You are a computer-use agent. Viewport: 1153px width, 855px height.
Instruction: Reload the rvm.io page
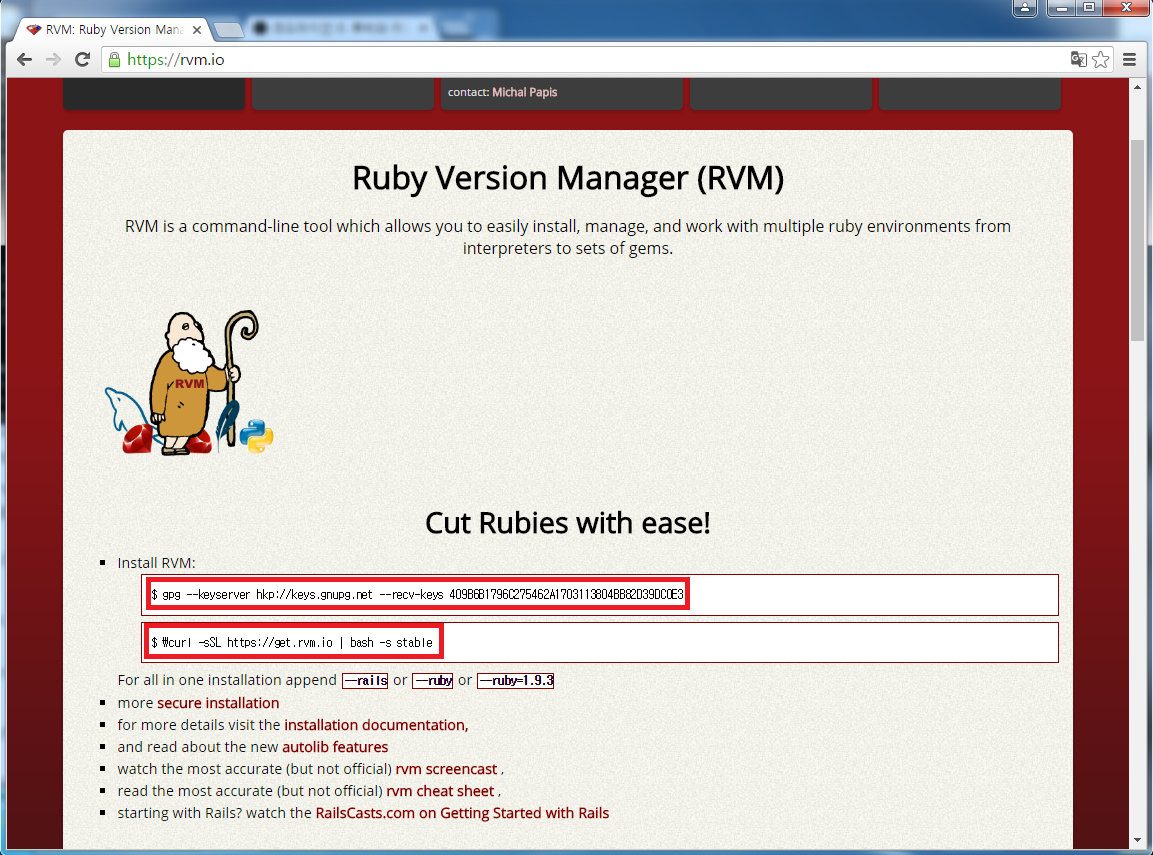coord(82,60)
